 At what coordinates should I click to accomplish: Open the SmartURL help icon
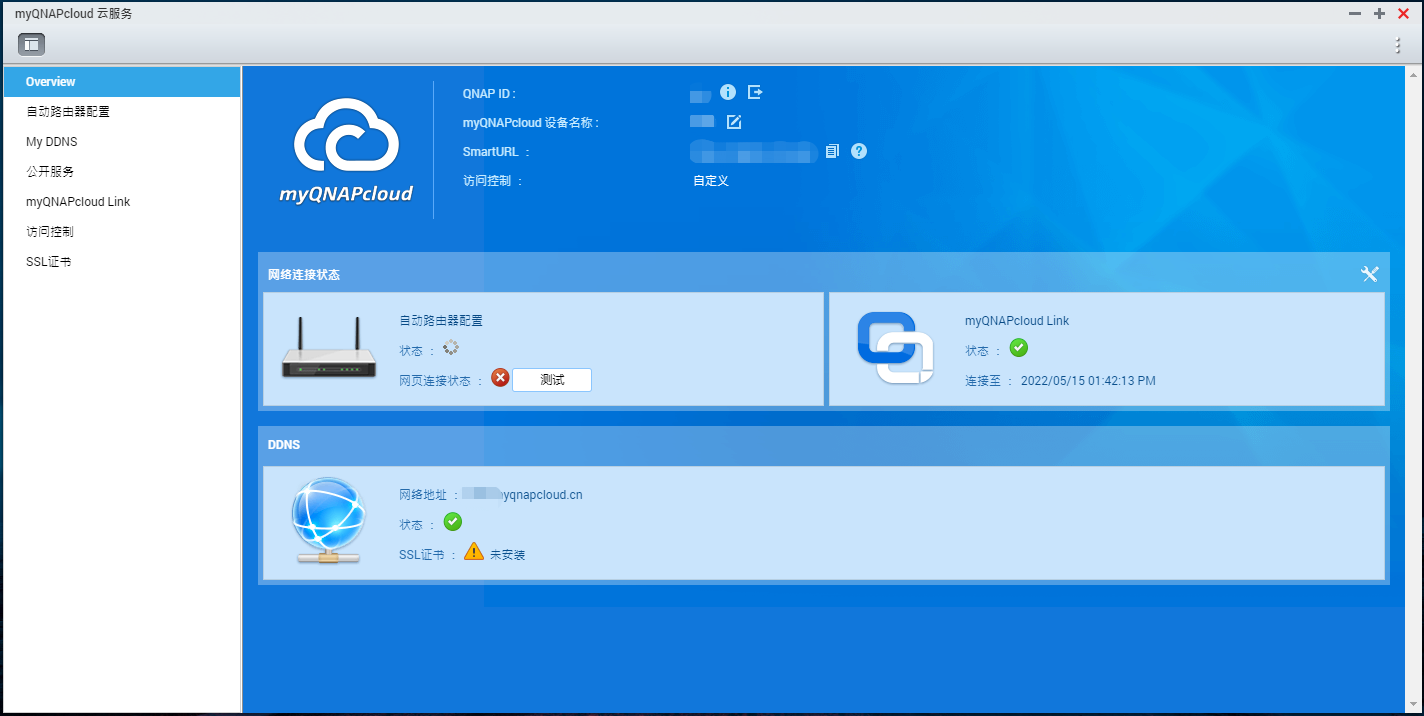point(859,151)
